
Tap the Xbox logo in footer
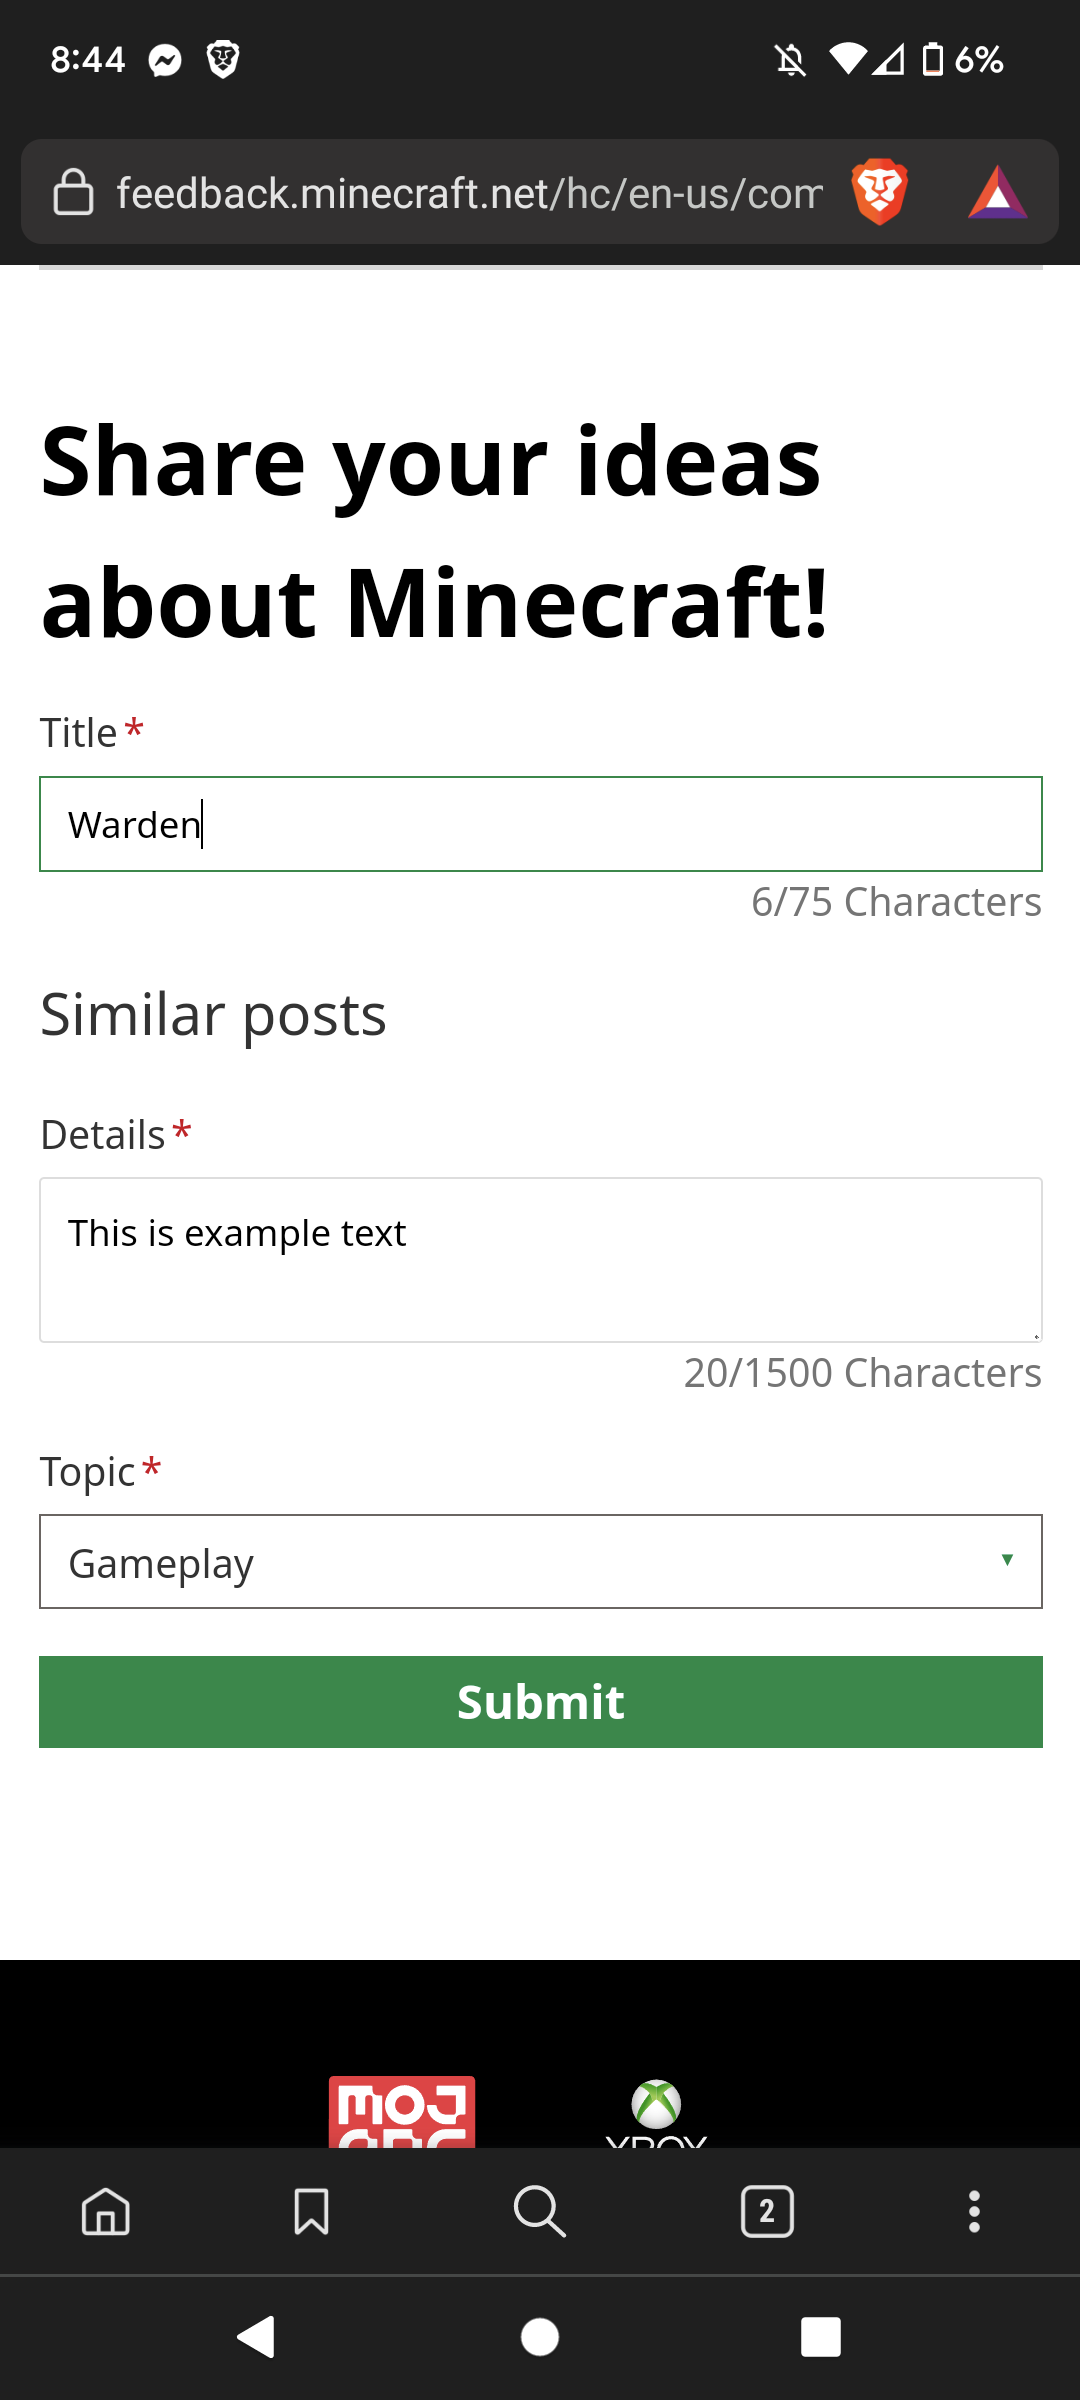click(656, 2112)
